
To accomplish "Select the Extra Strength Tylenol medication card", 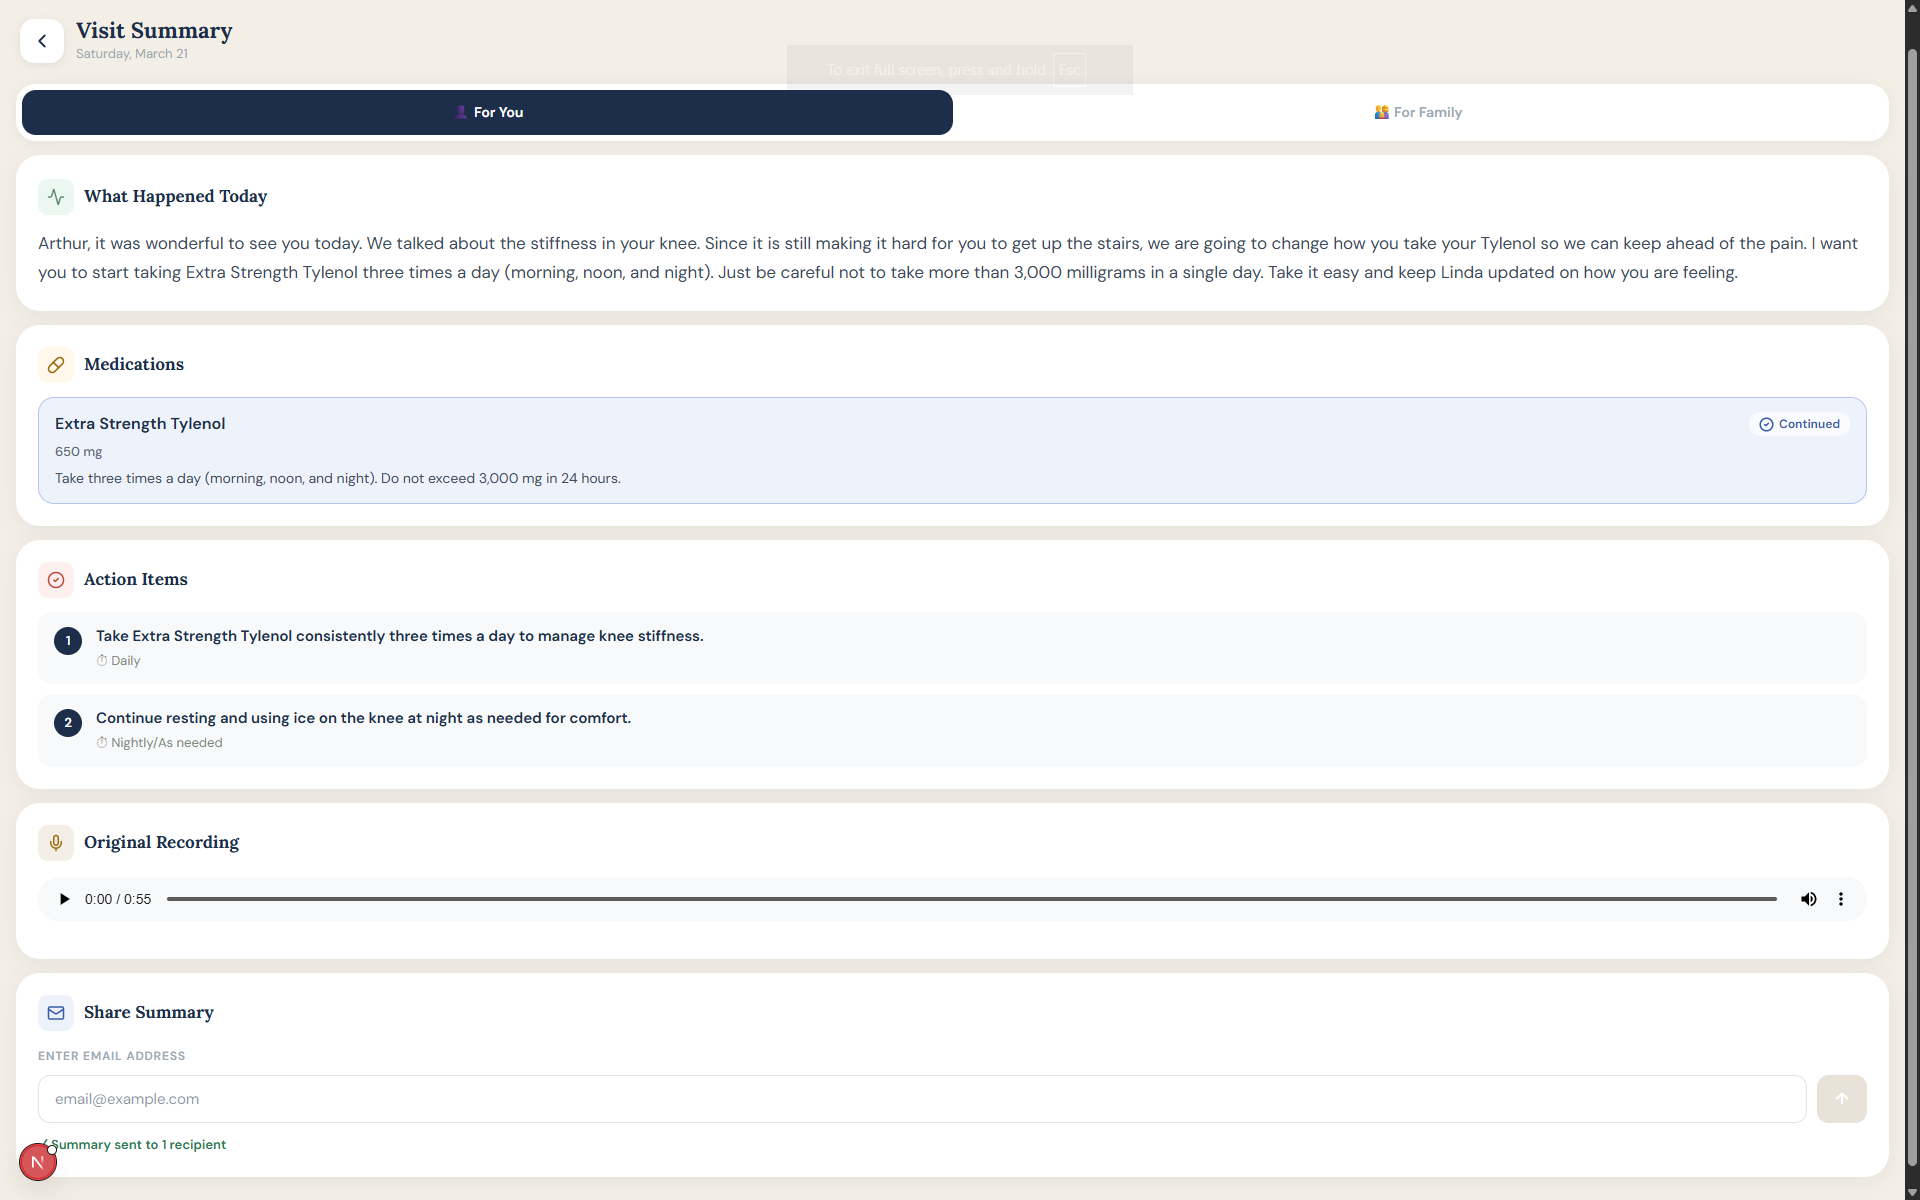I will tap(951, 451).
